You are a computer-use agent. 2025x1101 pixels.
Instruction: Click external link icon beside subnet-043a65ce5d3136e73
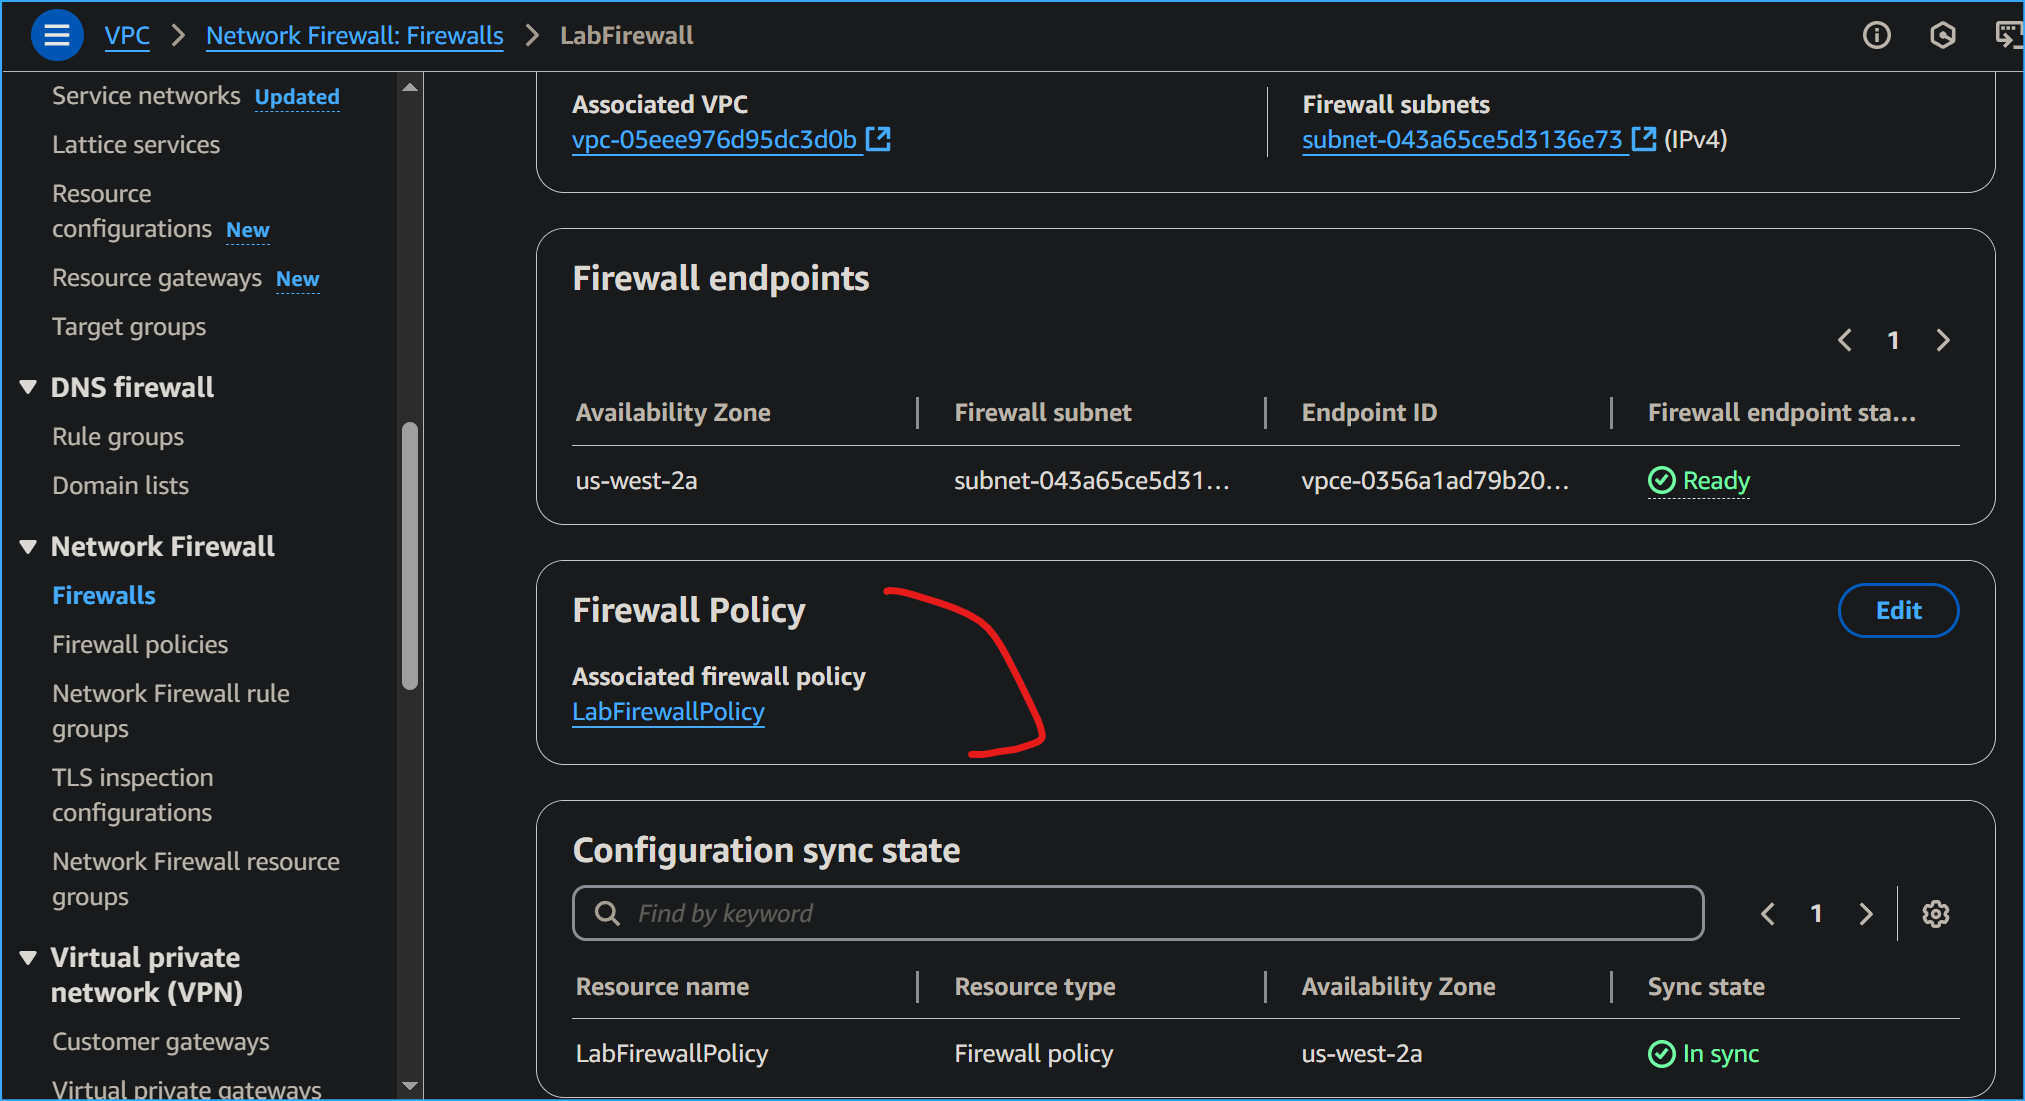[1644, 139]
